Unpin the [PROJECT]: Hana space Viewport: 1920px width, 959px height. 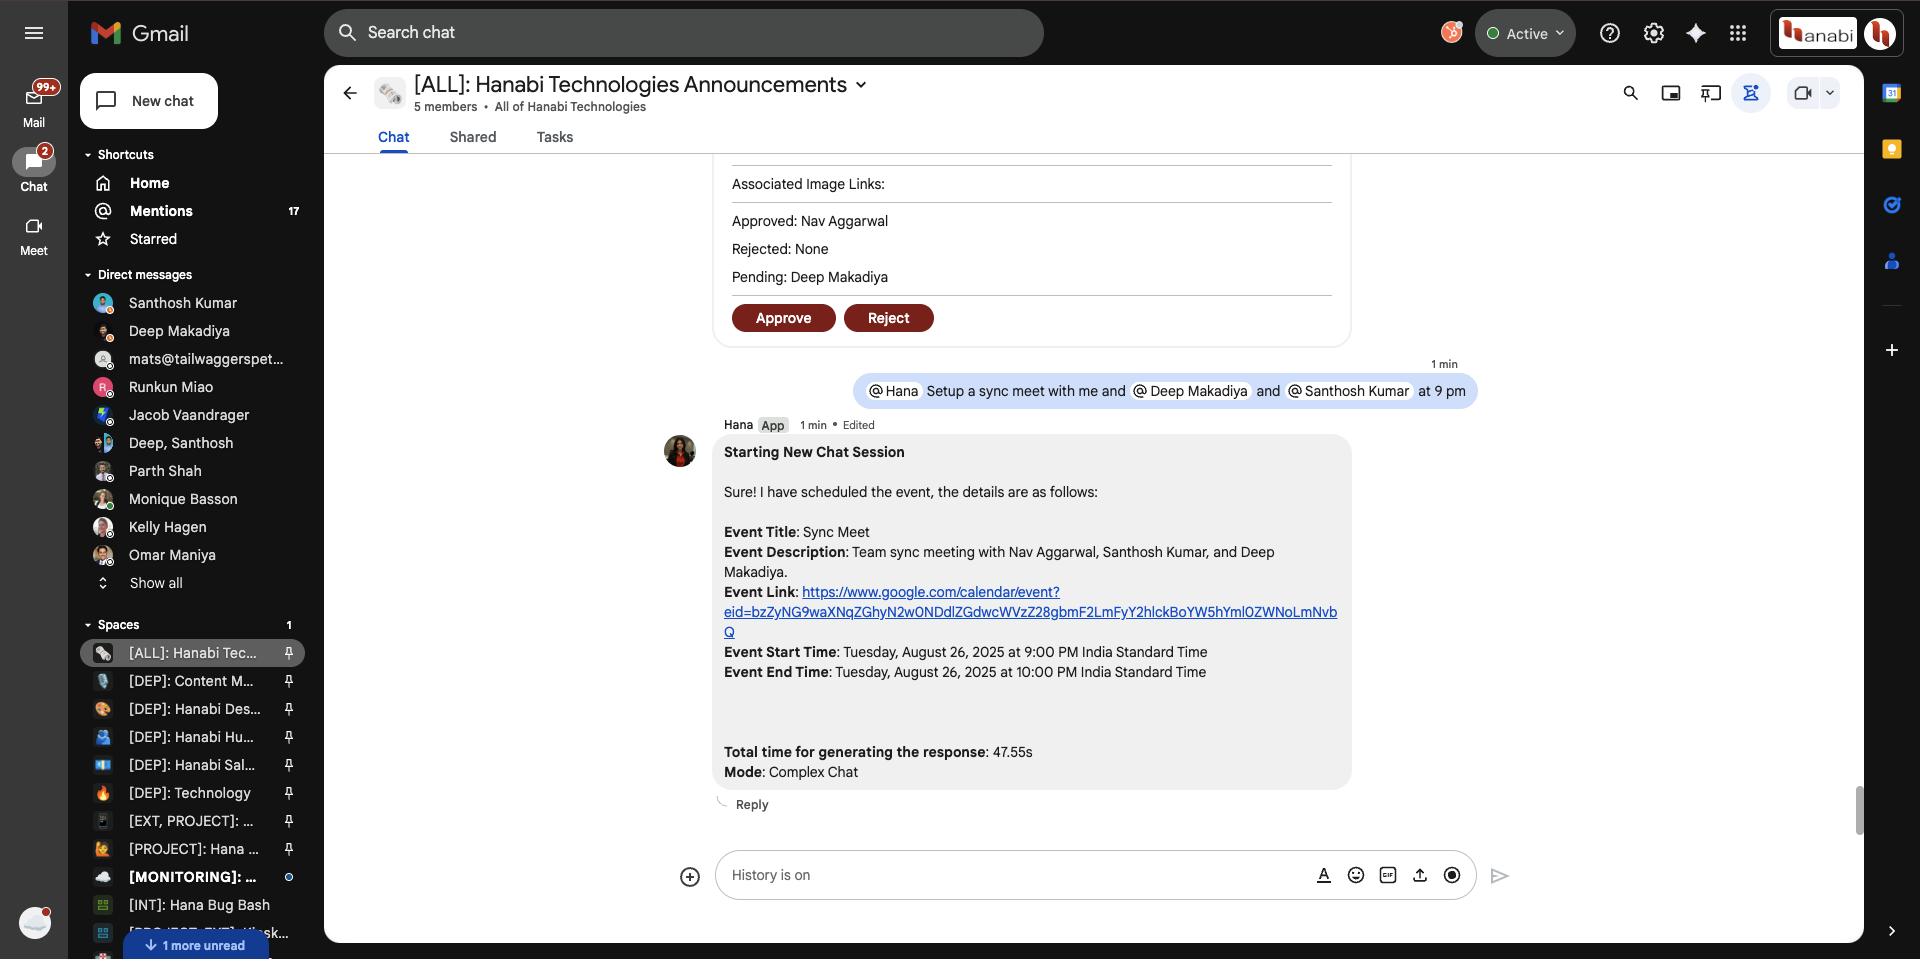(289, 849)
